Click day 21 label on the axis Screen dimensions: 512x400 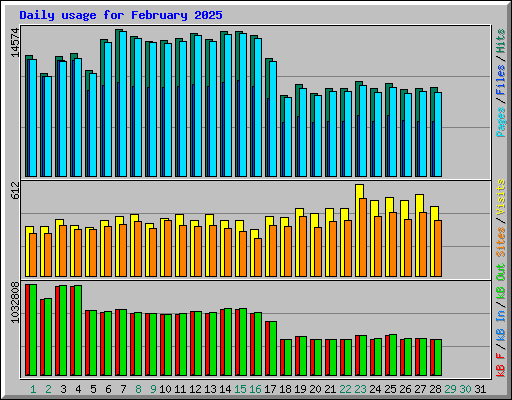[x=330, y=389]
